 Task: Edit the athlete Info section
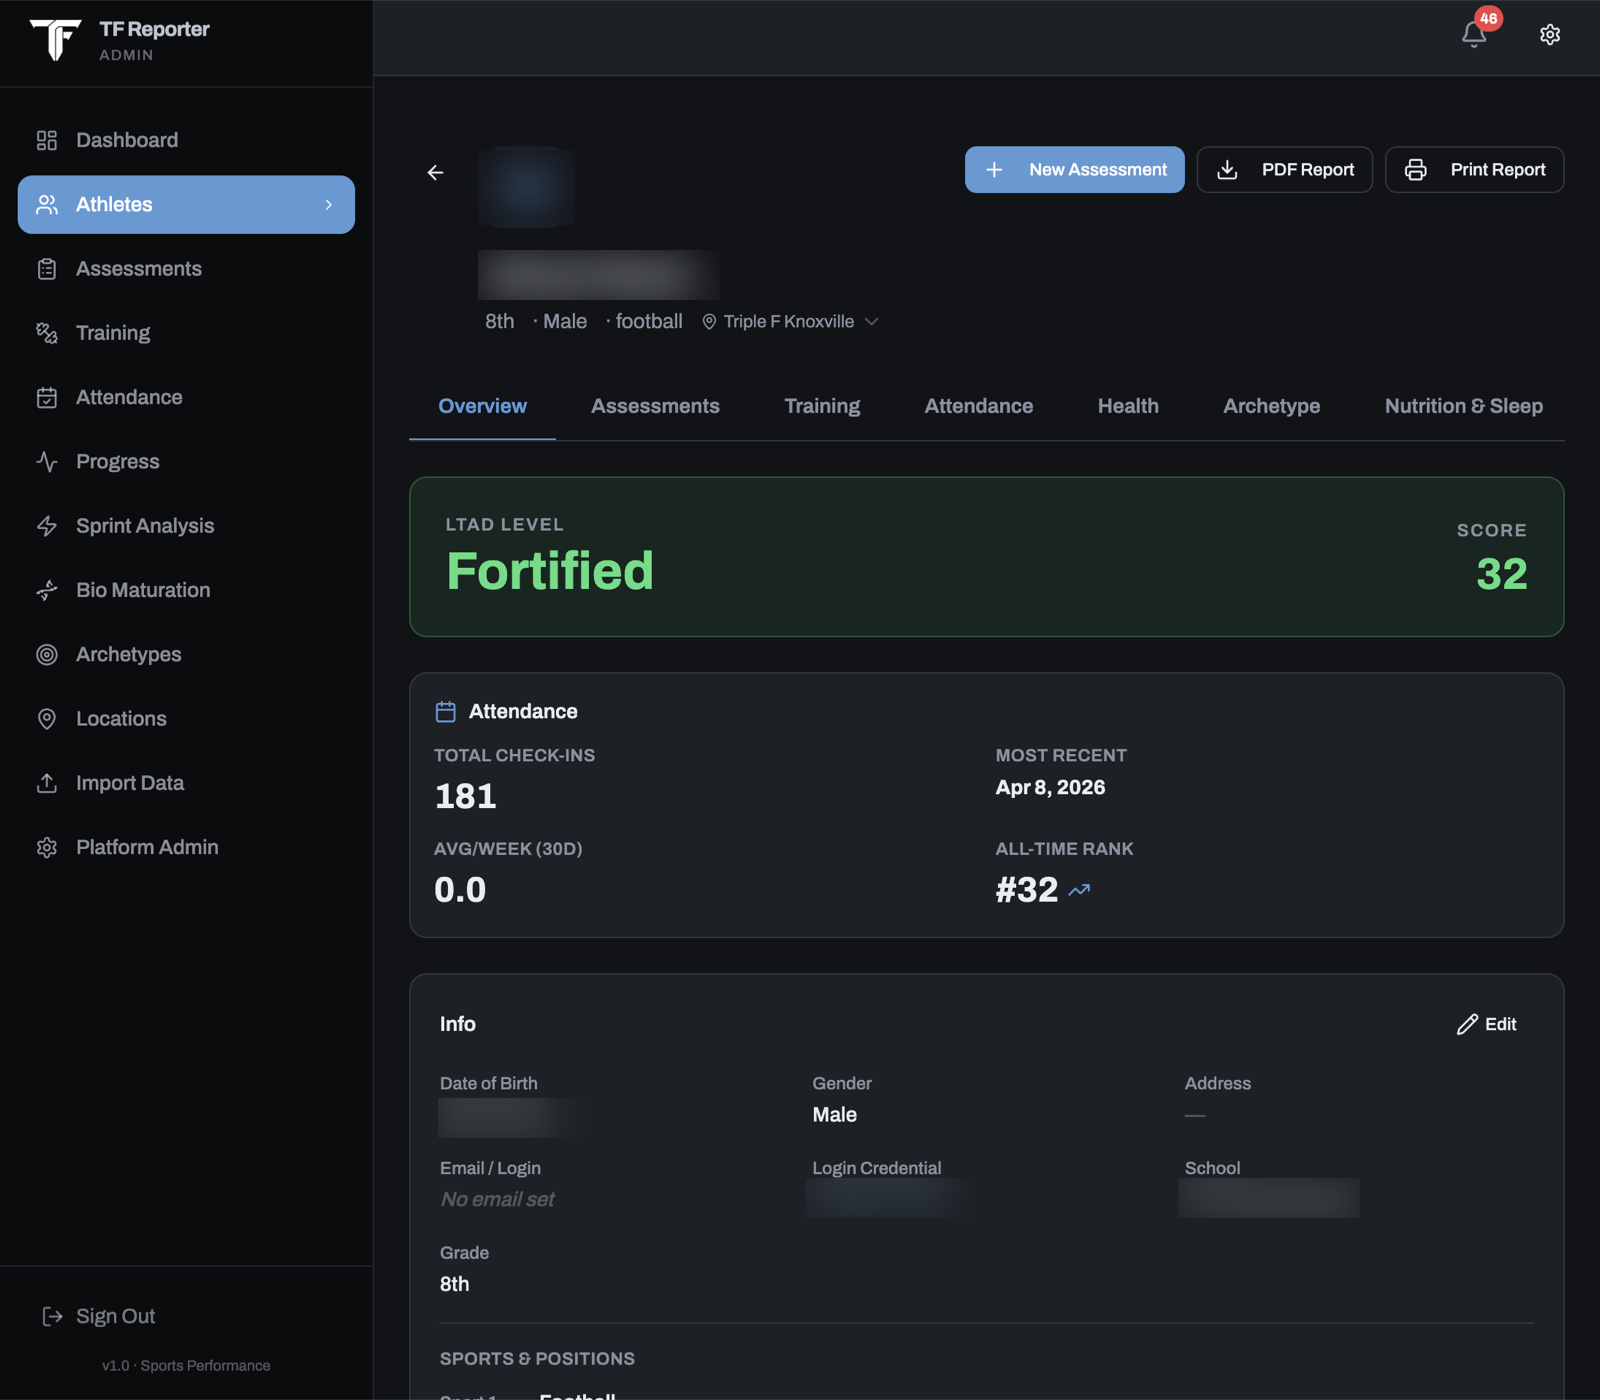[1487, 1024]
